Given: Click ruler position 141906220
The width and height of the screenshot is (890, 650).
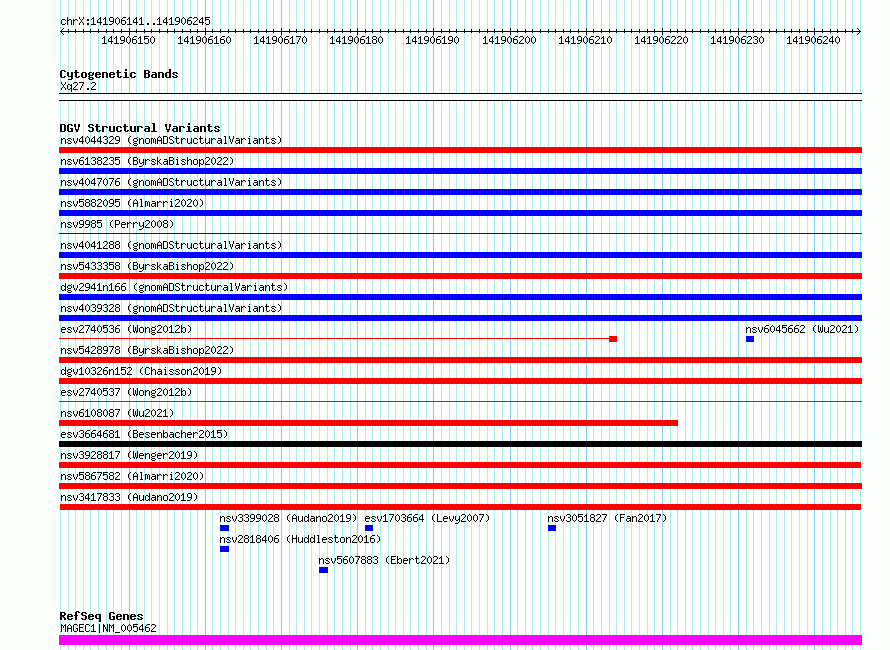Looking at the screenshot, I should tap(661, 40).
